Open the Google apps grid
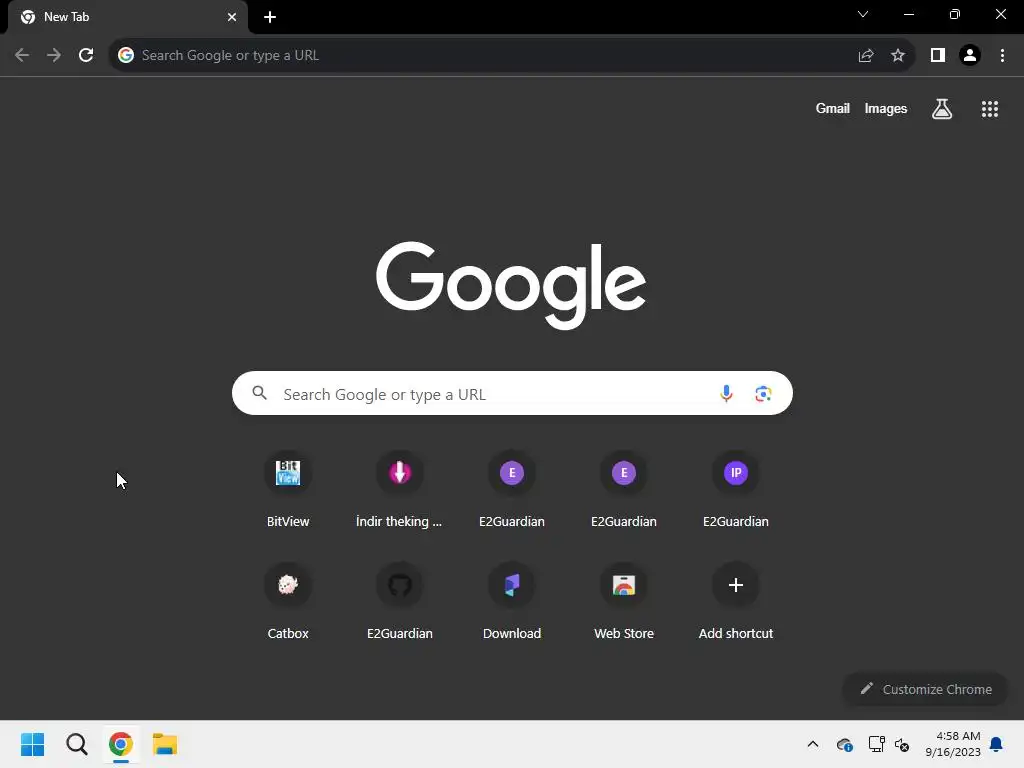 [x=990, y=109]
